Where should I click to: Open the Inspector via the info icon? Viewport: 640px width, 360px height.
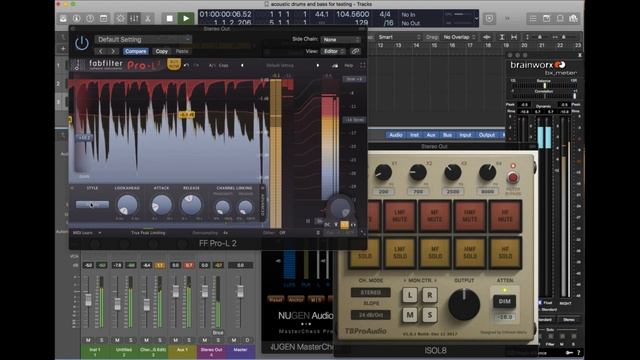tap(76, 18)
